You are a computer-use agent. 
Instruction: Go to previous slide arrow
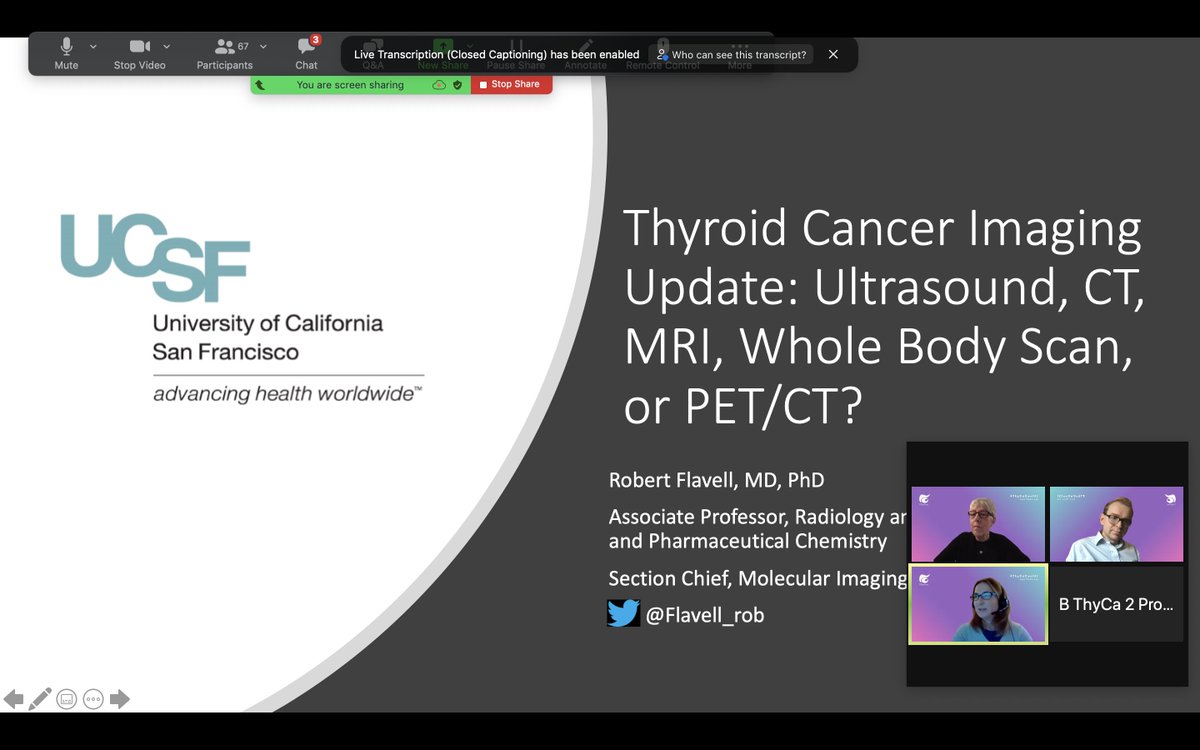[14, 699]
